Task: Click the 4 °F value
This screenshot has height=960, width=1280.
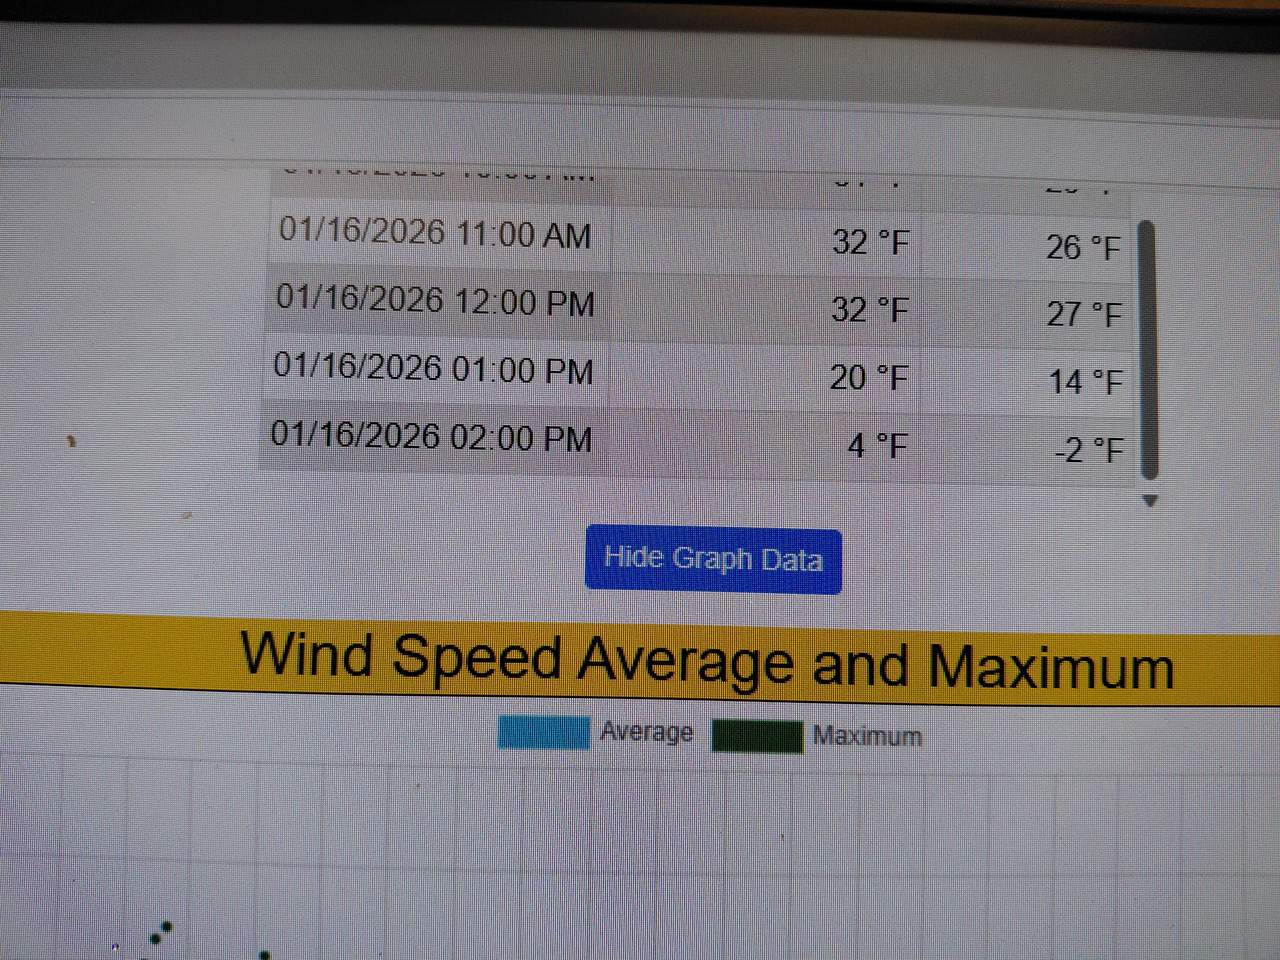Action: [x=877, y=445]
